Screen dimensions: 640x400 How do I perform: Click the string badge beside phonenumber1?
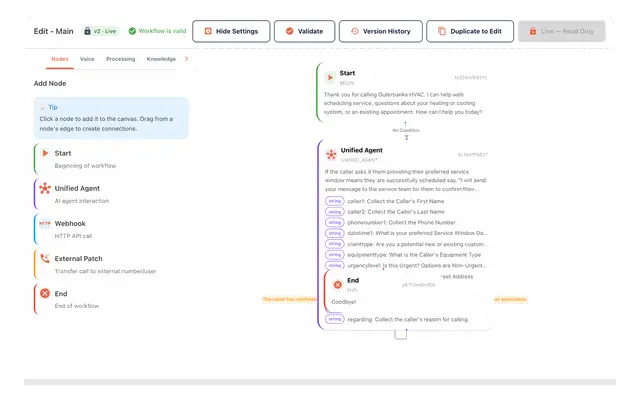(335, 222)
